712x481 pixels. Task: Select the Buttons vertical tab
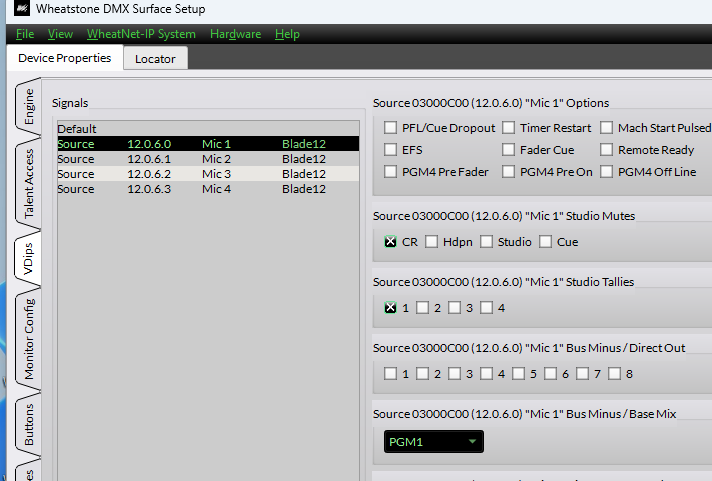tap(29, 425)
